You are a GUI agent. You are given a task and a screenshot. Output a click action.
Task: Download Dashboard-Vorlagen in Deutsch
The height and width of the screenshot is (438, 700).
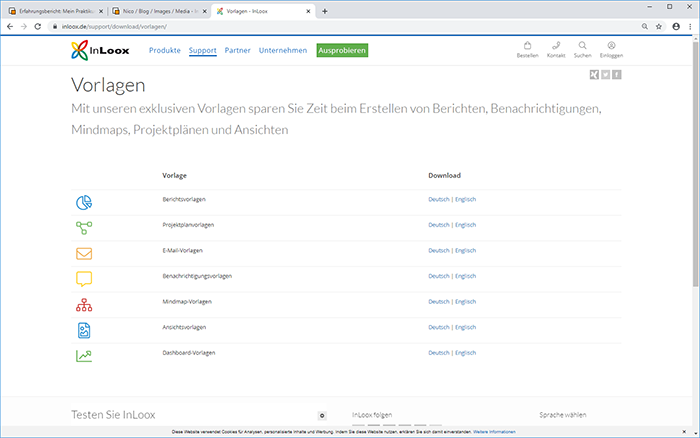(x=439, y=353)
